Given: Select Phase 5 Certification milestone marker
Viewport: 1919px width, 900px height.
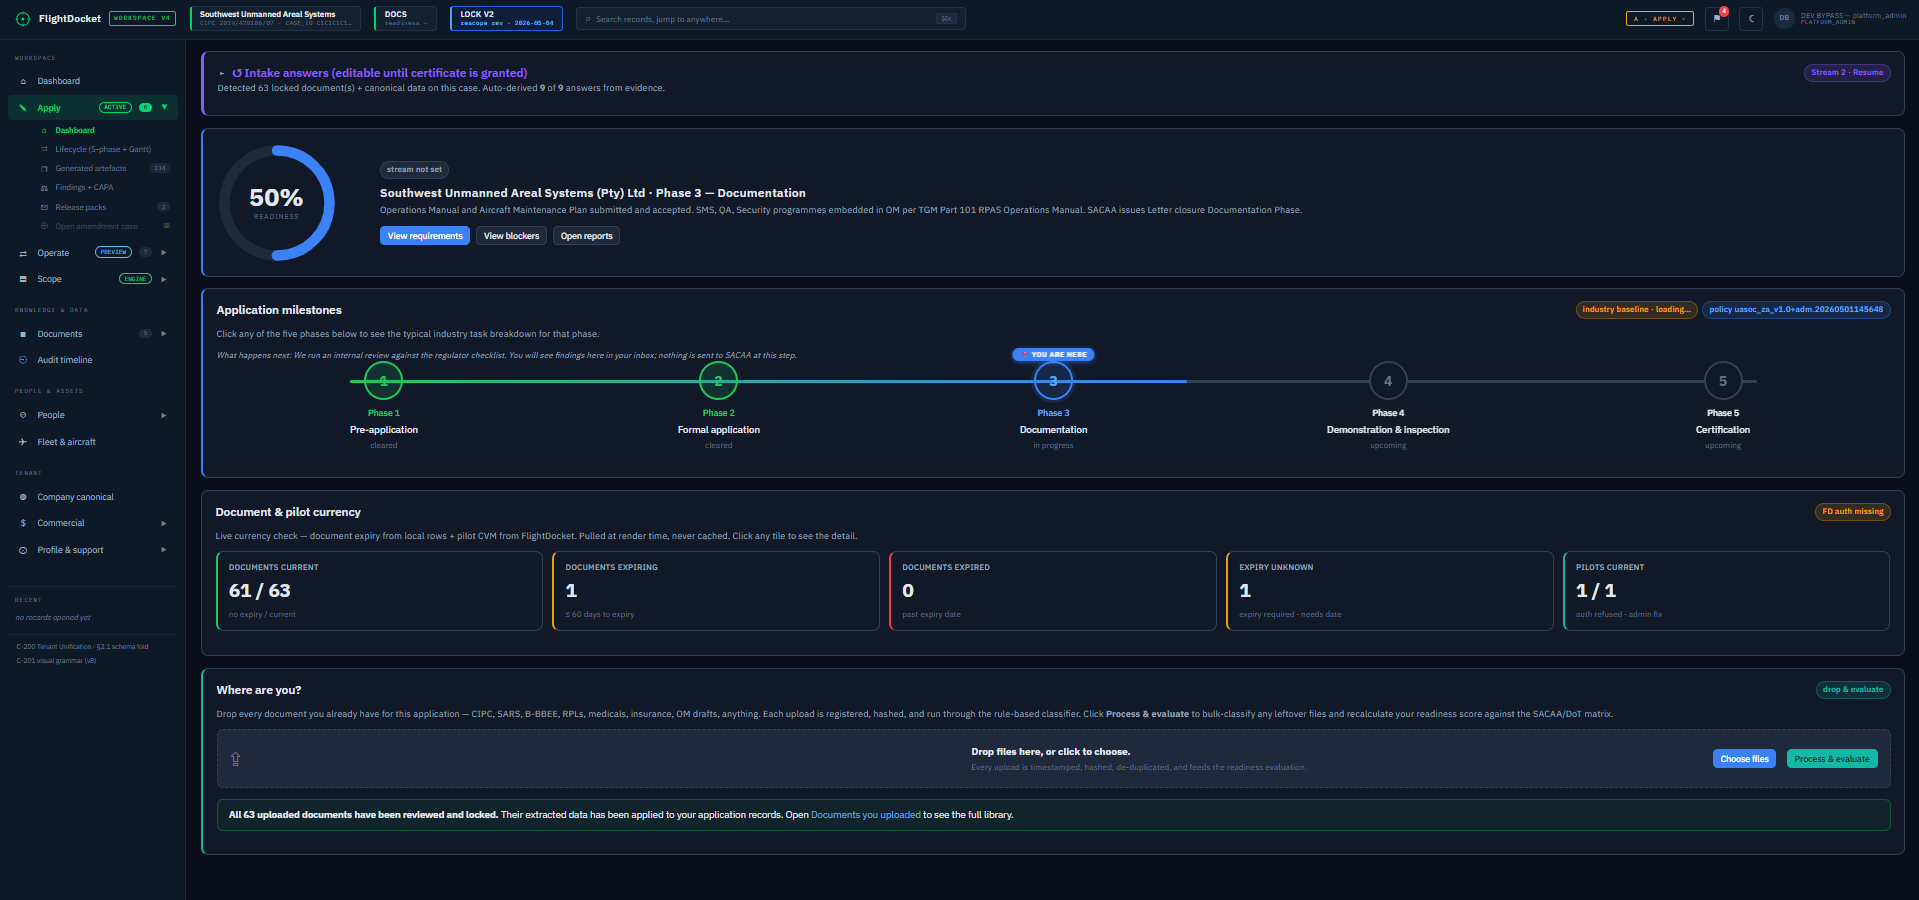Looking at the screenshot, I should (1723, 381).
